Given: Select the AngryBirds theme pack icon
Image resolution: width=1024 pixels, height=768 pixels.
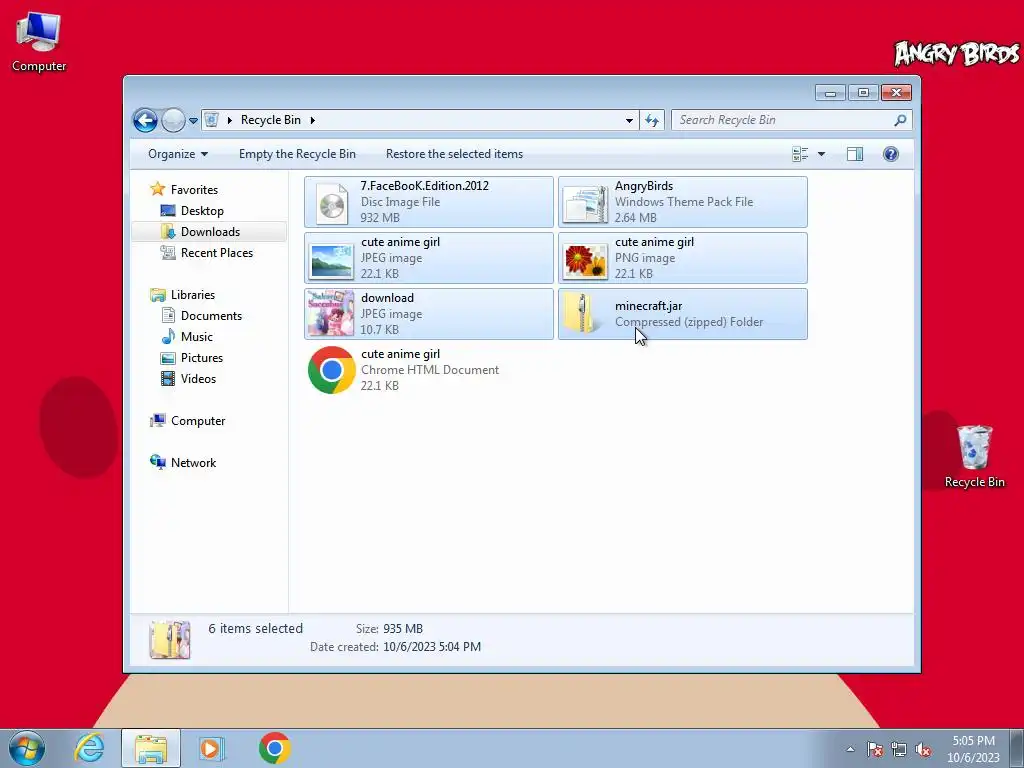Looking at the screenshot, I should 584,204.
